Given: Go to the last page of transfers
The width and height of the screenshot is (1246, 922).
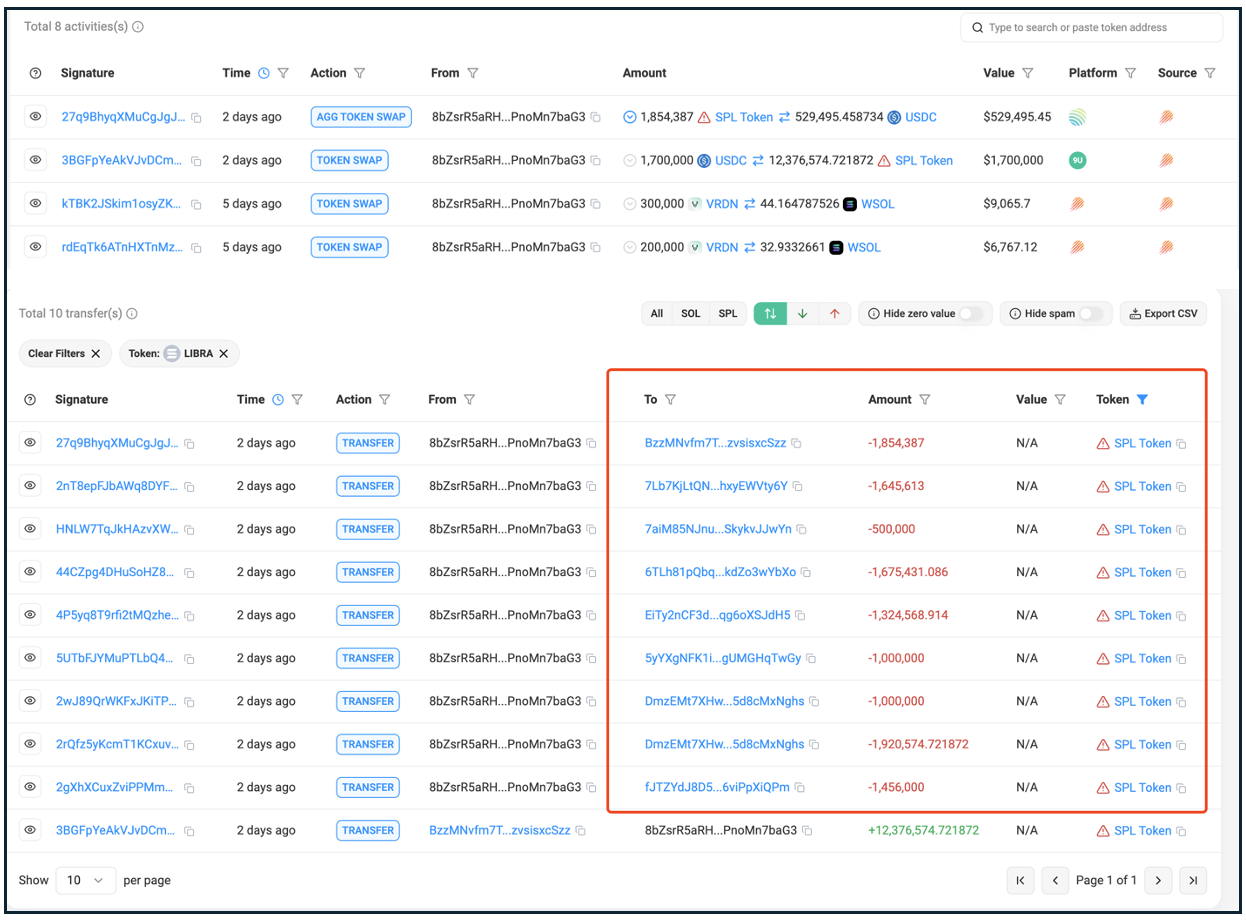Looking at the screenshot, I should click(x=1192, y=880).
